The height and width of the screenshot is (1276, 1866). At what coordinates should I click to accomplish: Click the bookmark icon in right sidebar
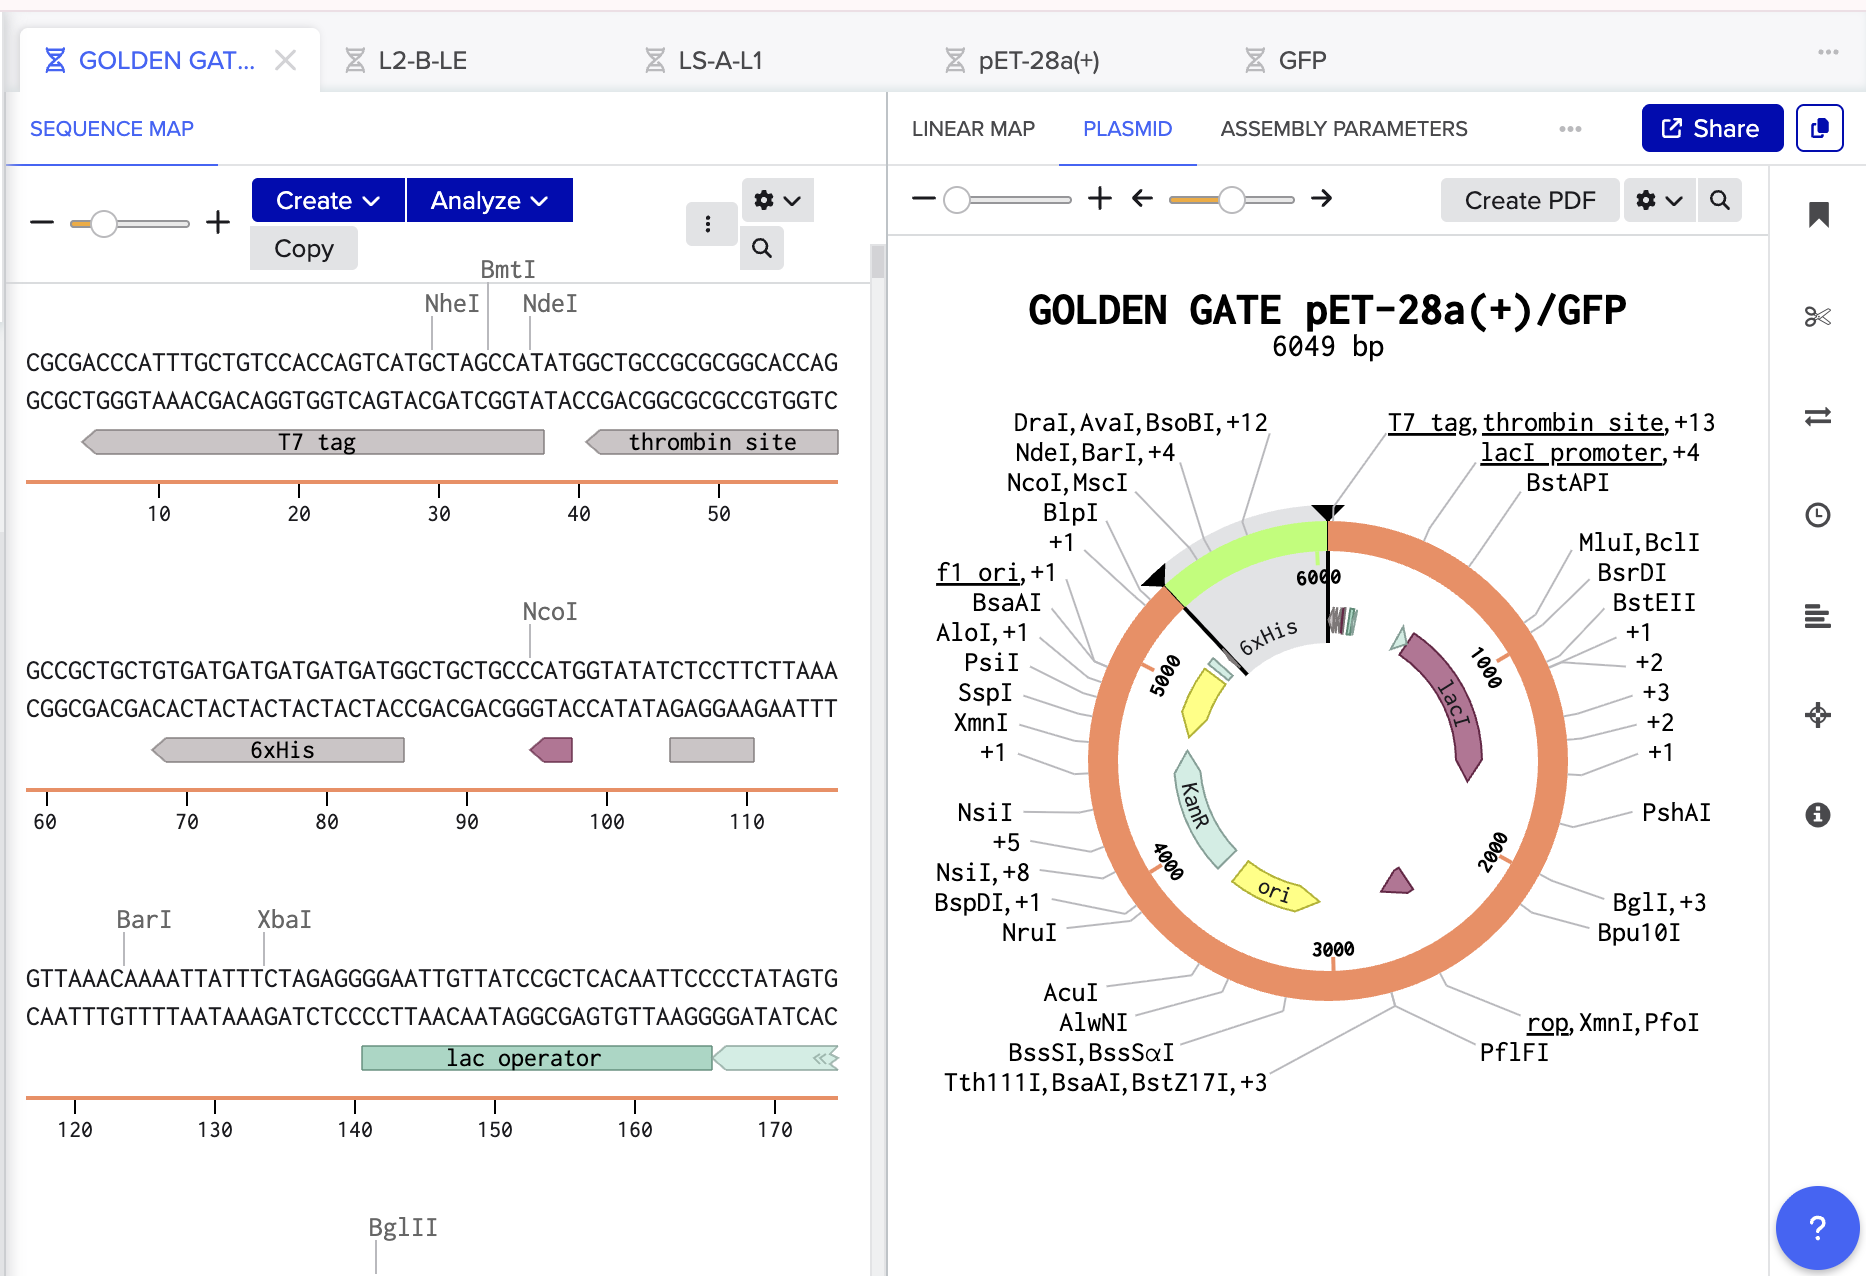point(1818,215)
